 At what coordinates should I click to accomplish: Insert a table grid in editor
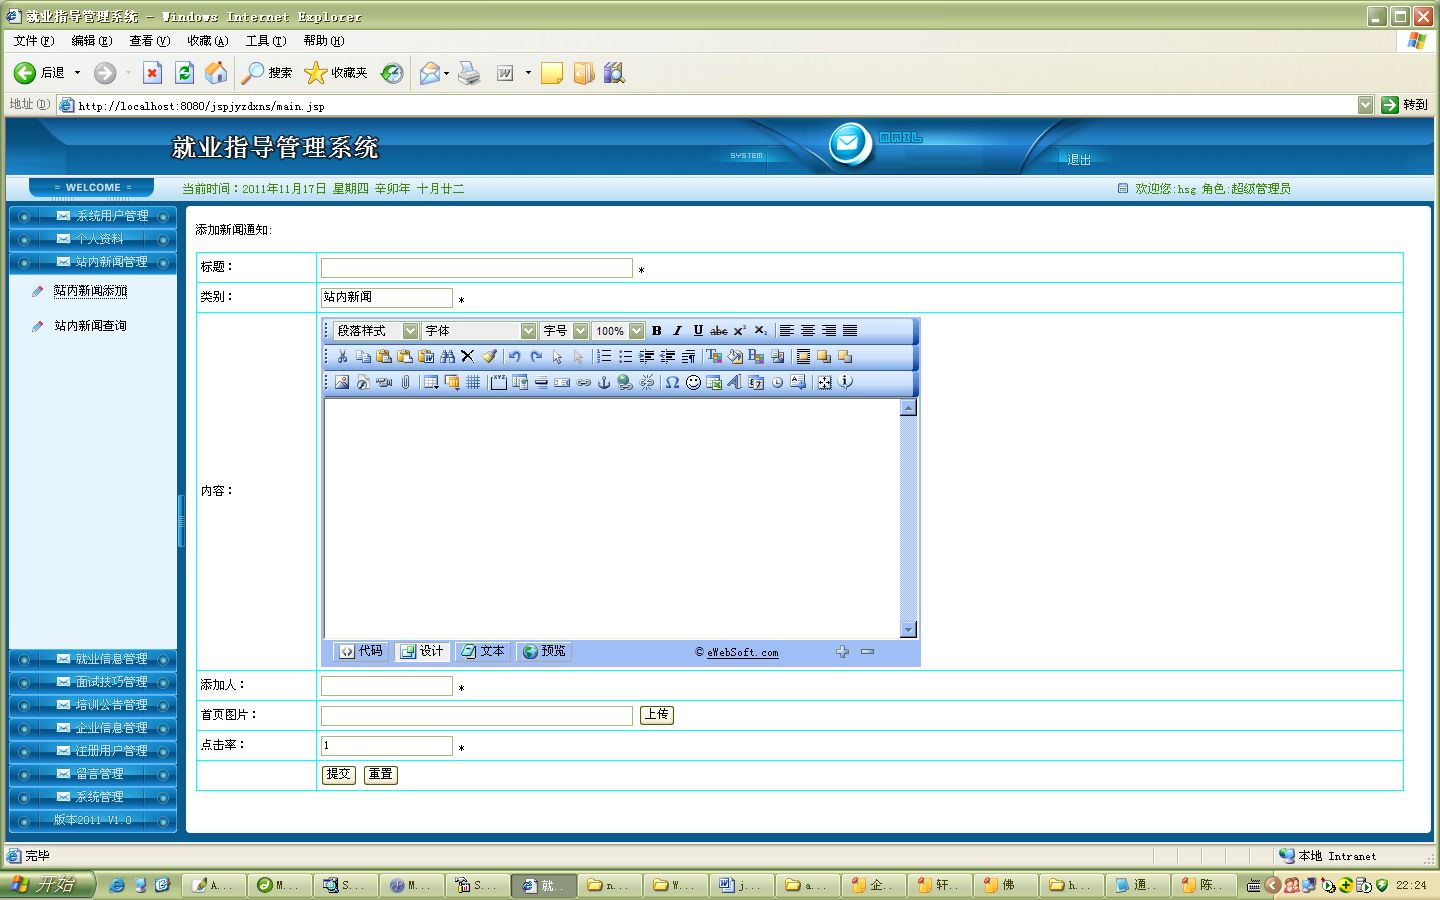coord(431,383)
